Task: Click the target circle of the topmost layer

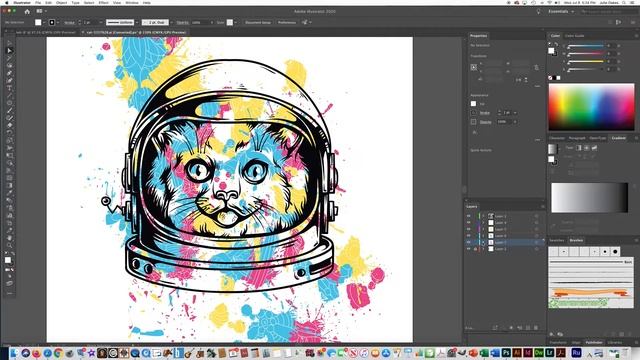Action: 536,216
